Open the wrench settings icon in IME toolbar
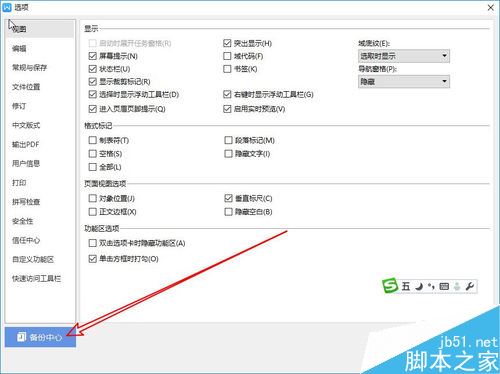This screenshot has height=374, width=500. pos(470,286)
